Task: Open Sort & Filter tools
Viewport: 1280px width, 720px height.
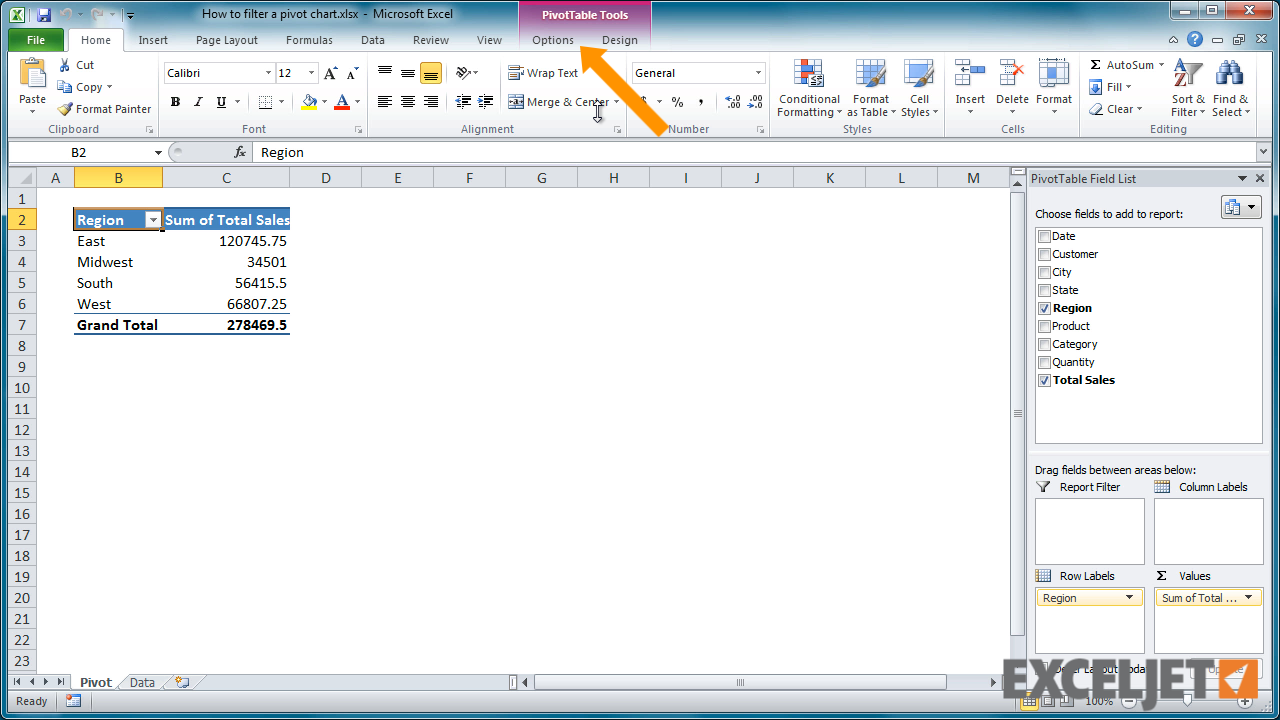Action: click(1187, 88)
